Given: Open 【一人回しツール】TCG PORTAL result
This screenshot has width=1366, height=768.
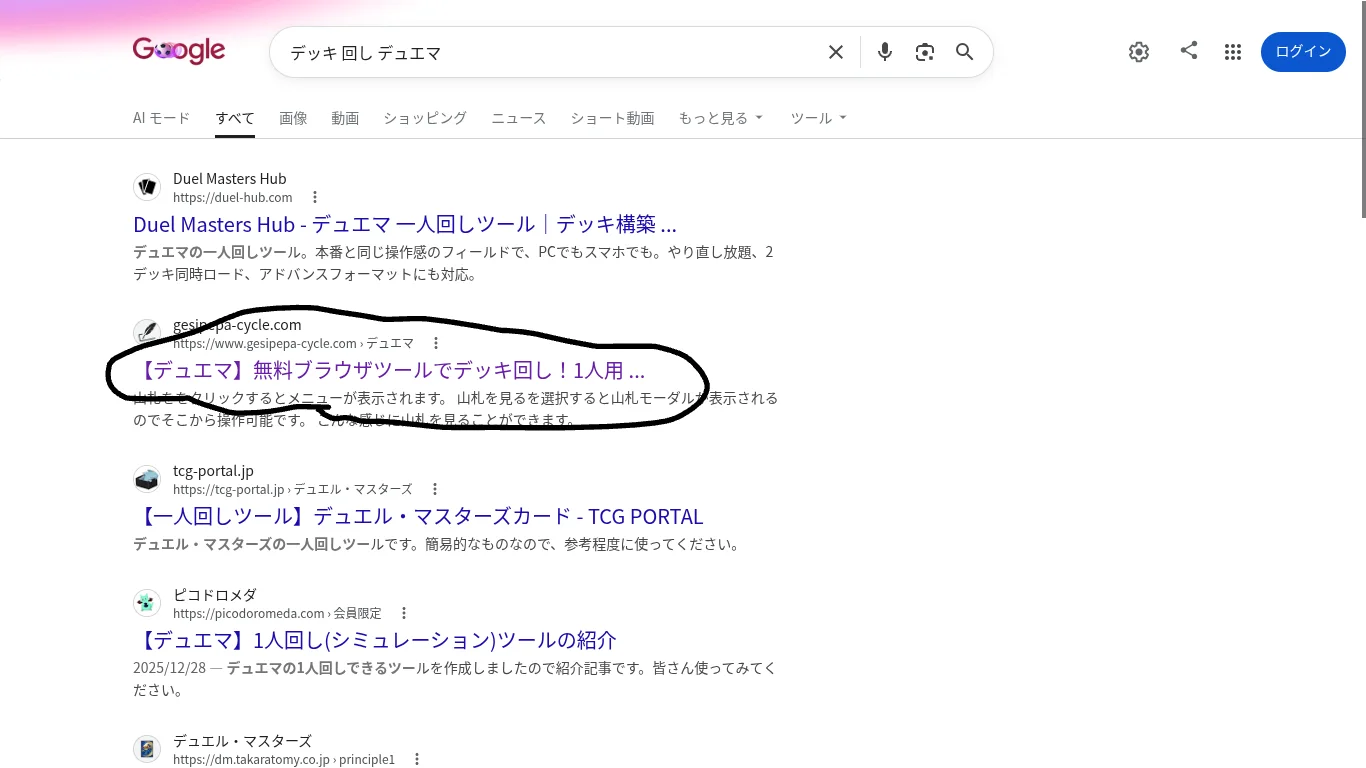Looking at the screenshot, I should tap(418, 516).
